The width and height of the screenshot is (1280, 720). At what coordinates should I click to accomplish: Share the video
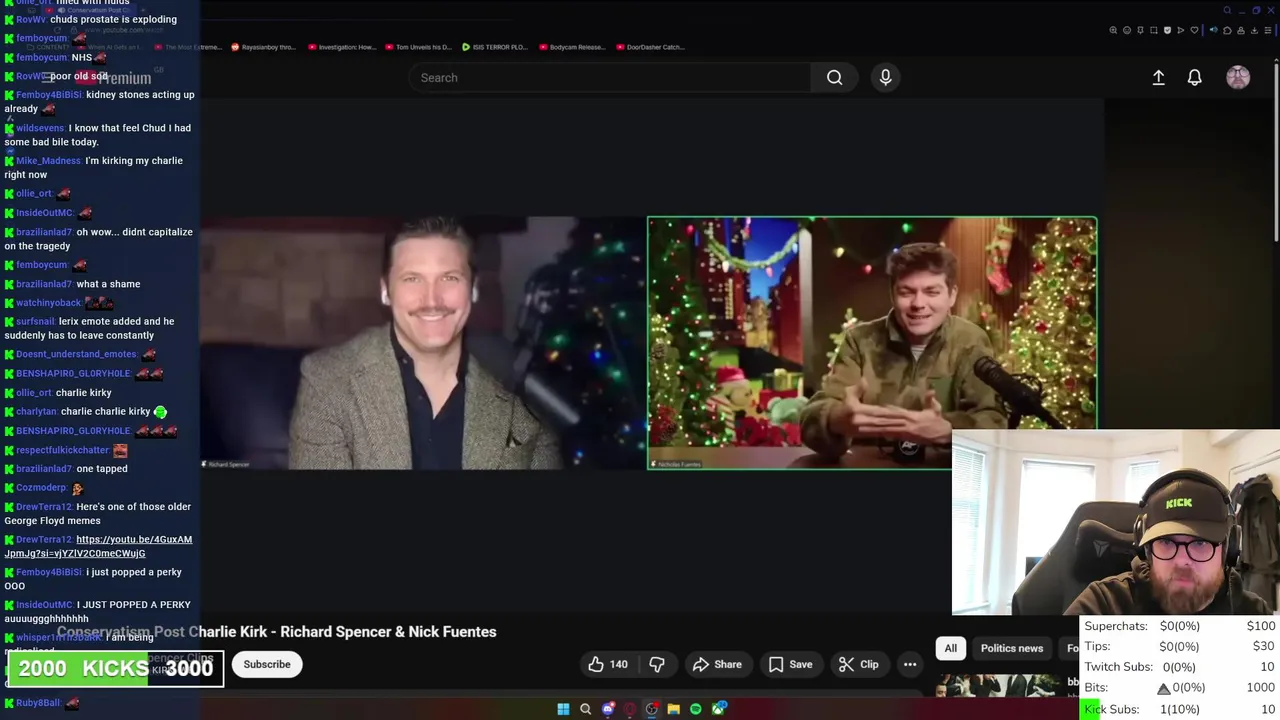[717, 664]
